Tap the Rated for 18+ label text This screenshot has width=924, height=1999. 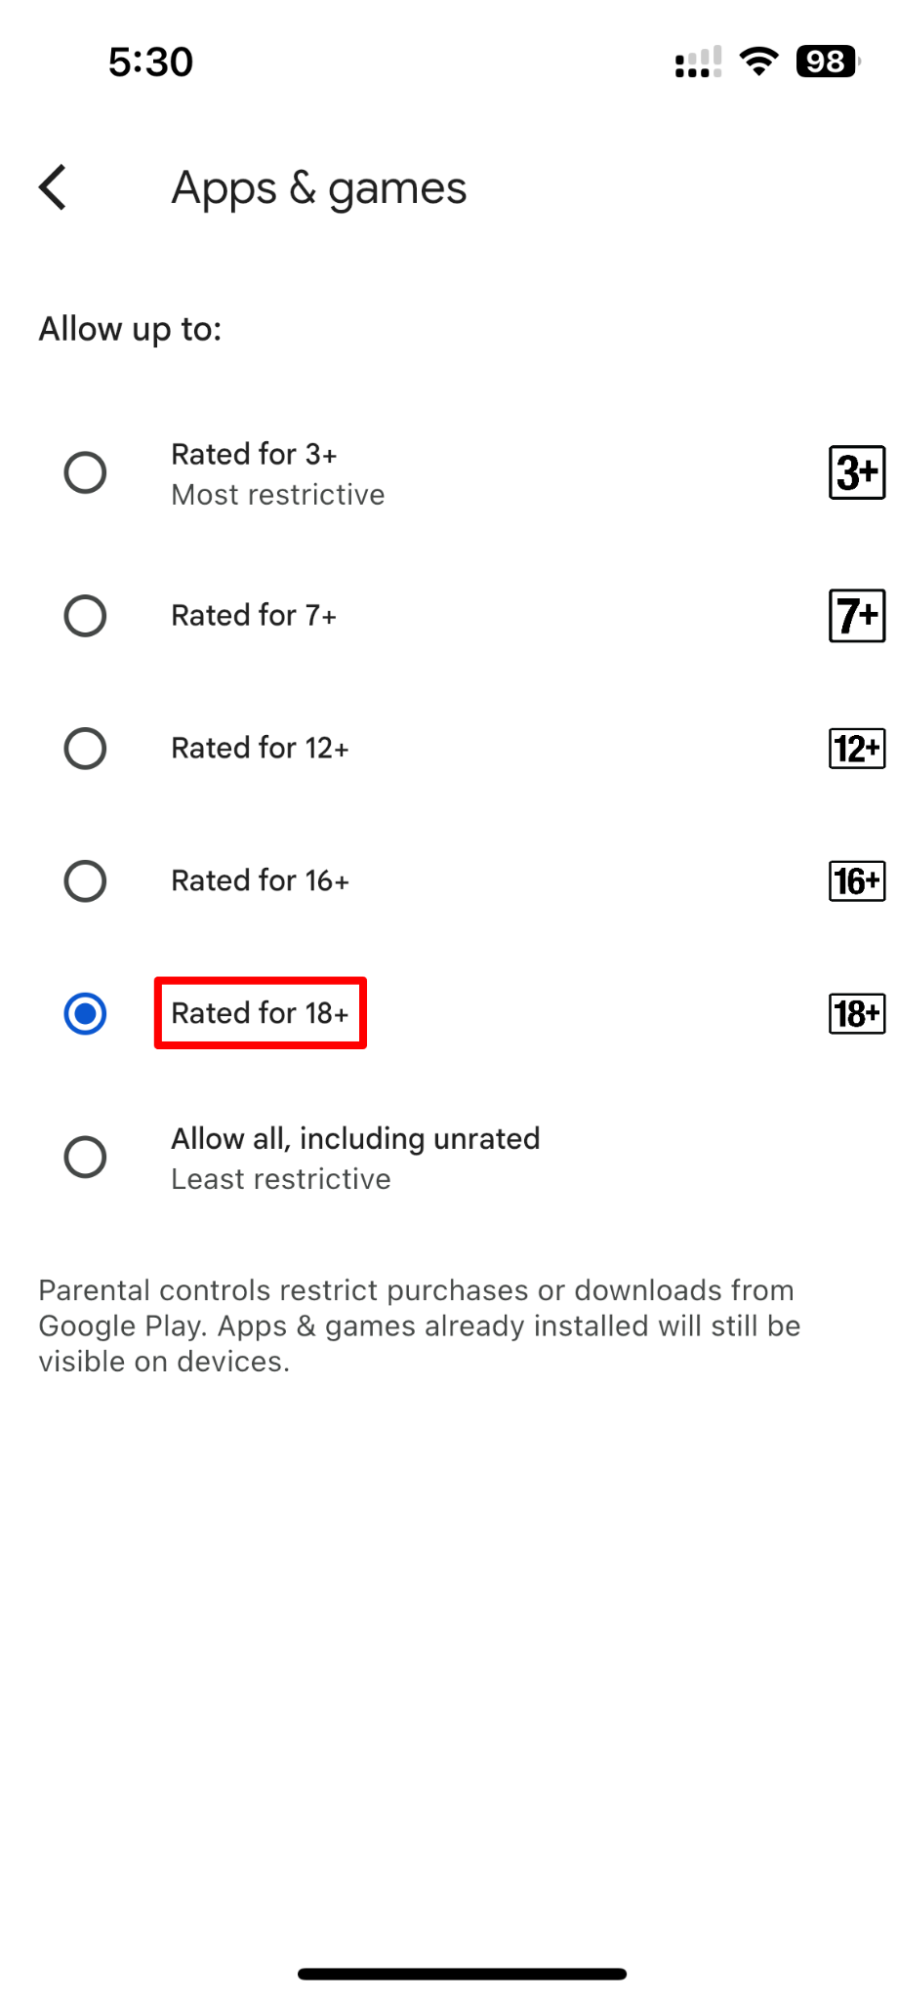(x=260, y=1013)
